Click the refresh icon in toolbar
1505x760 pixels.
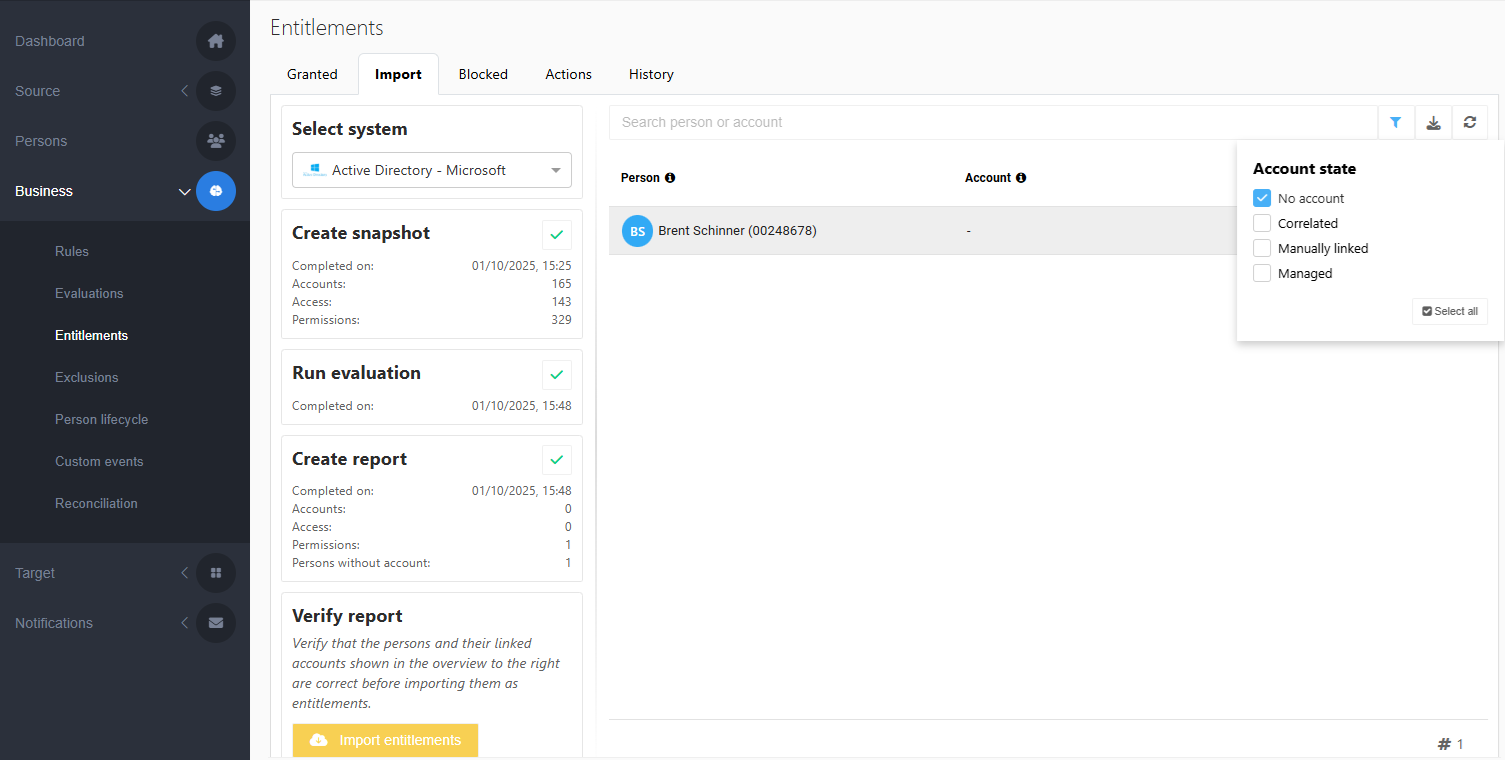click(x=1469, y=122)
